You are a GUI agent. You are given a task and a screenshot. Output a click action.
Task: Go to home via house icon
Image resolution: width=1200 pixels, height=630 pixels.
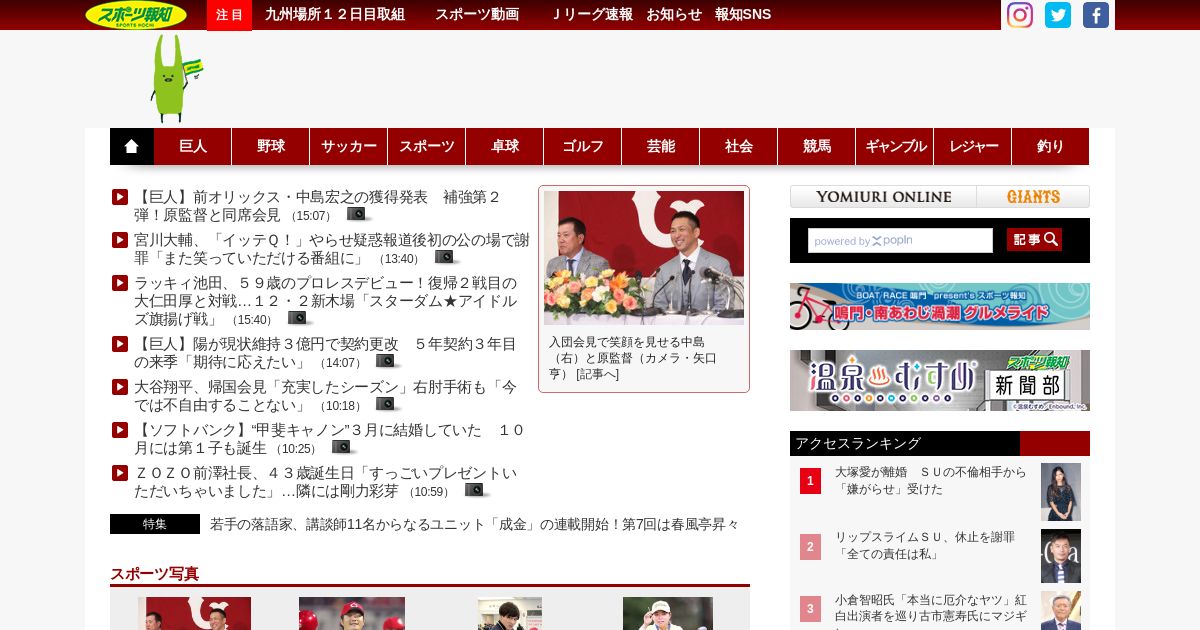point(132,146)
